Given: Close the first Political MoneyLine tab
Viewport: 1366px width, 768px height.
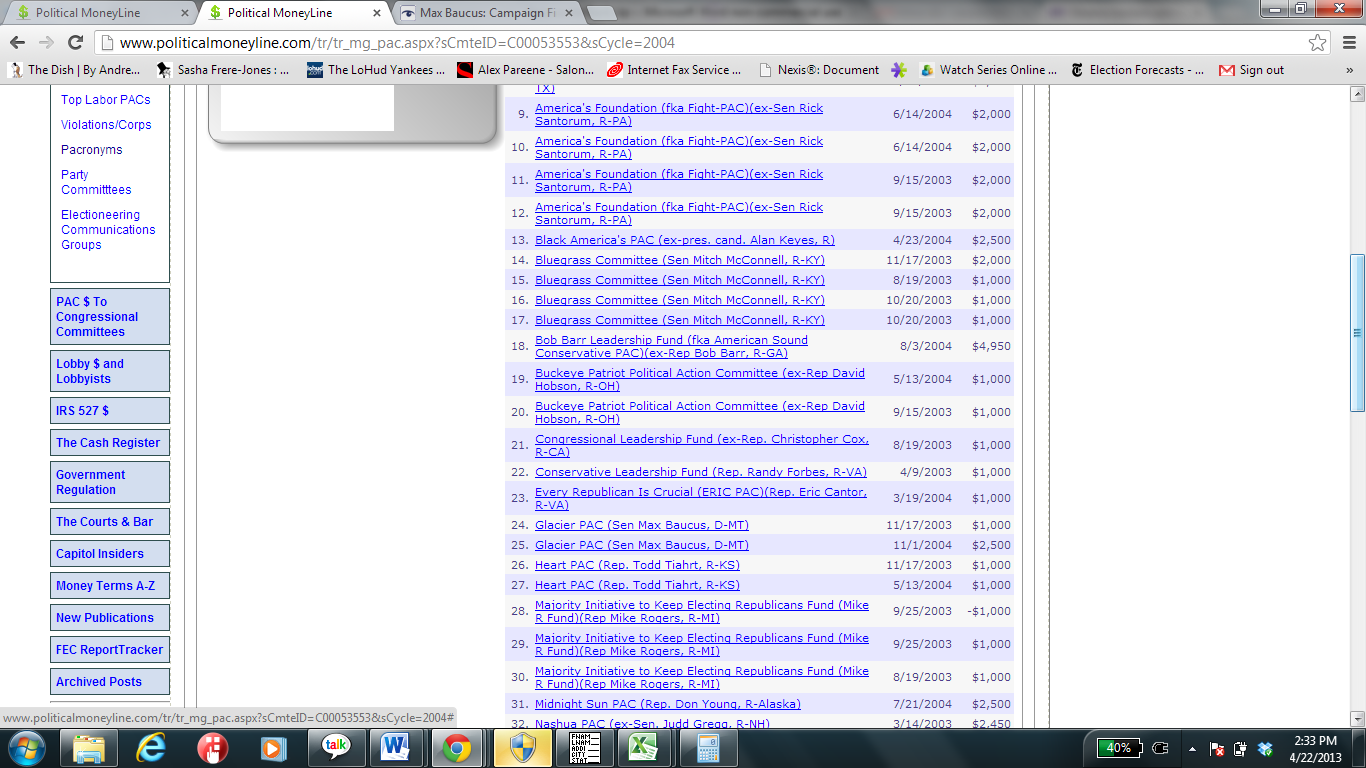Looking at the screenshot, I should click(x=185, y=14).
